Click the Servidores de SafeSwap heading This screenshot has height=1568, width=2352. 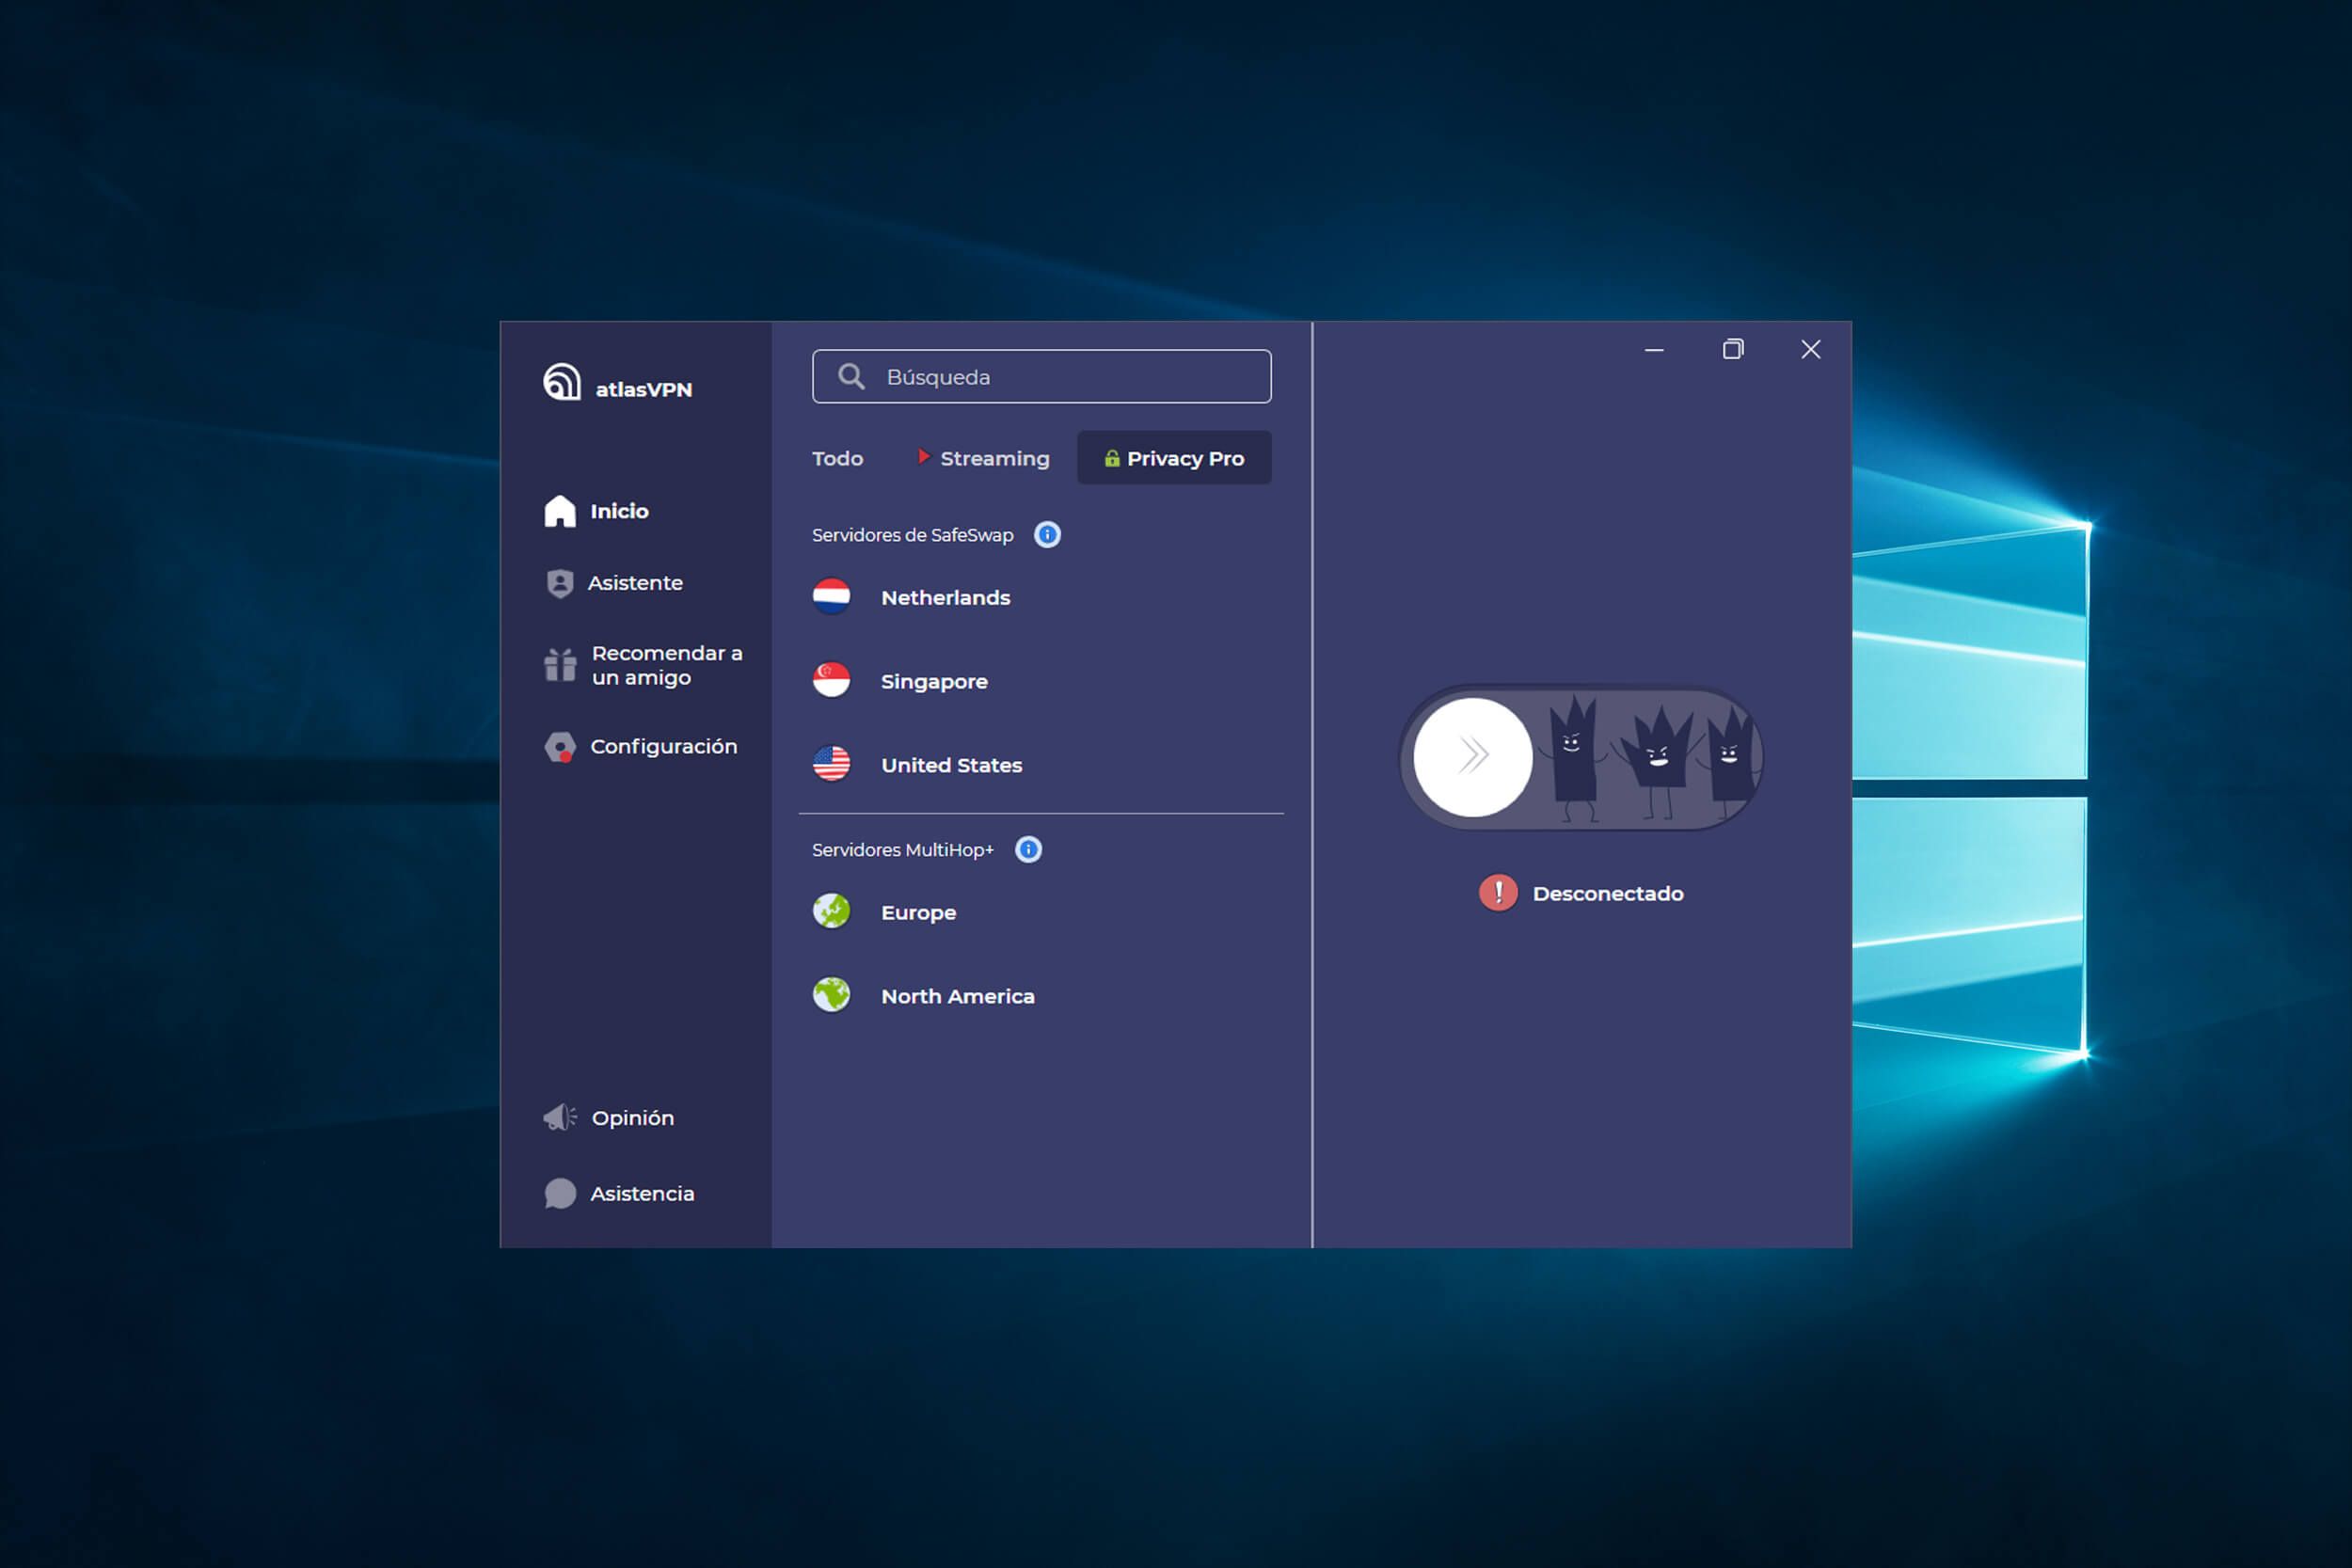tap(912, 535)
